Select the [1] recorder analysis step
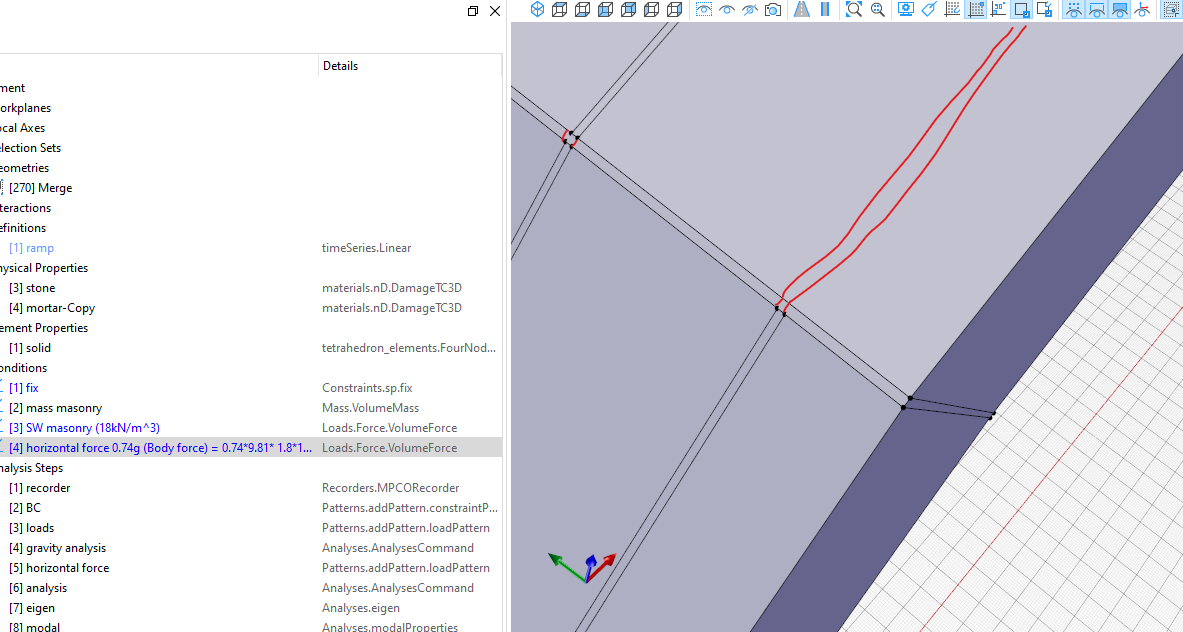The image size is (1183, 632). coord(40,487)
